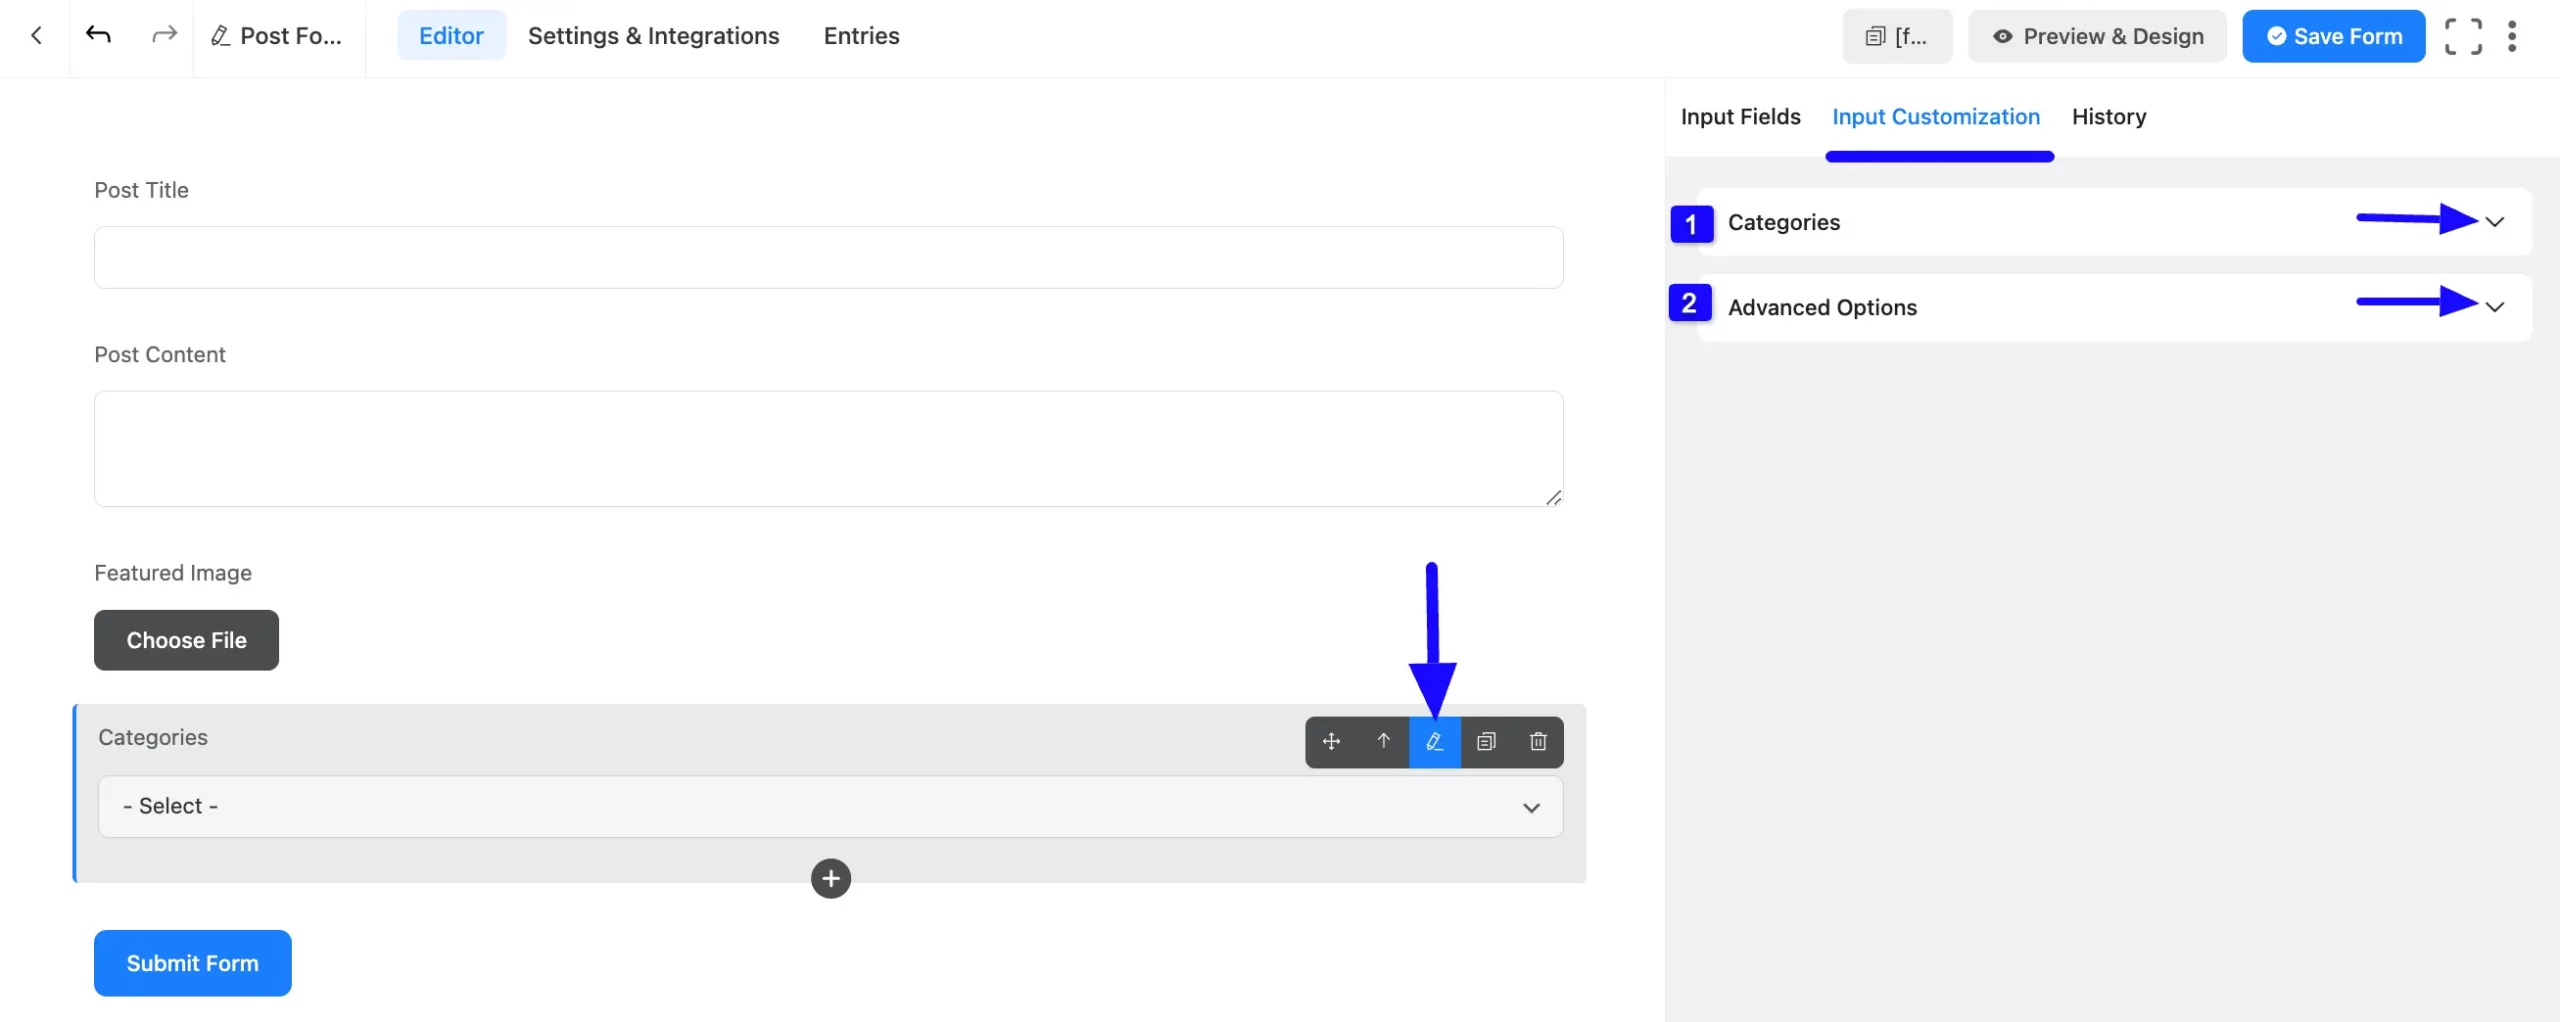Expand the Categories settings section
This screenshot has width=2560, height=1022.
point(2114,222)
